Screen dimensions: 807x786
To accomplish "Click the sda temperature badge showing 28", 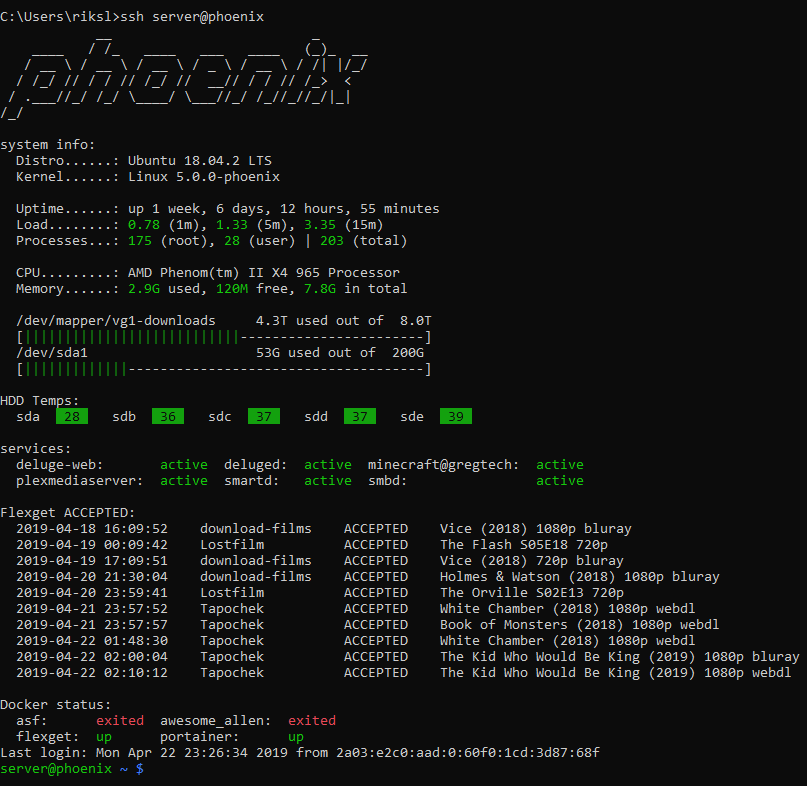I will pyautogui.click(x=71, y=416).
